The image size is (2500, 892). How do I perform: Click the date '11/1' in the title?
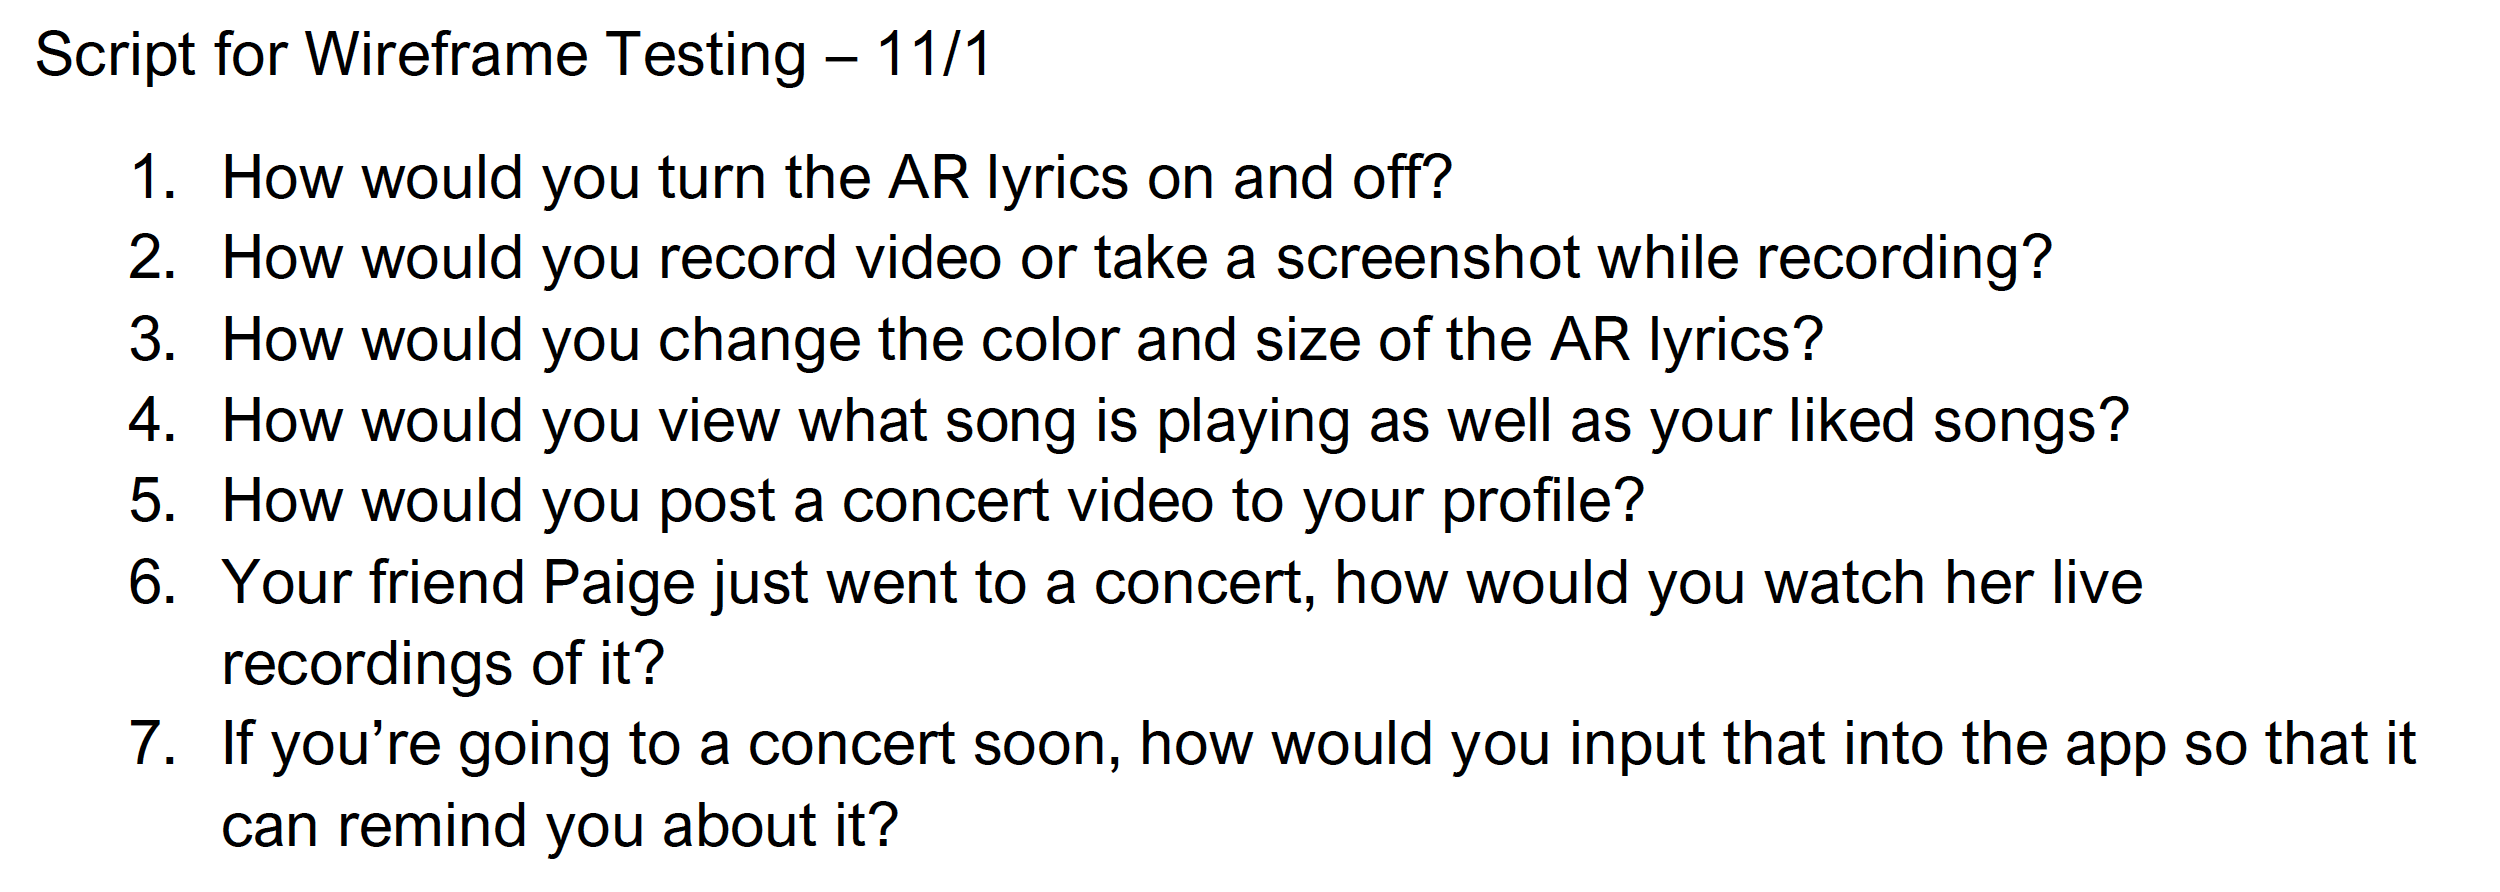pos(933,54)
